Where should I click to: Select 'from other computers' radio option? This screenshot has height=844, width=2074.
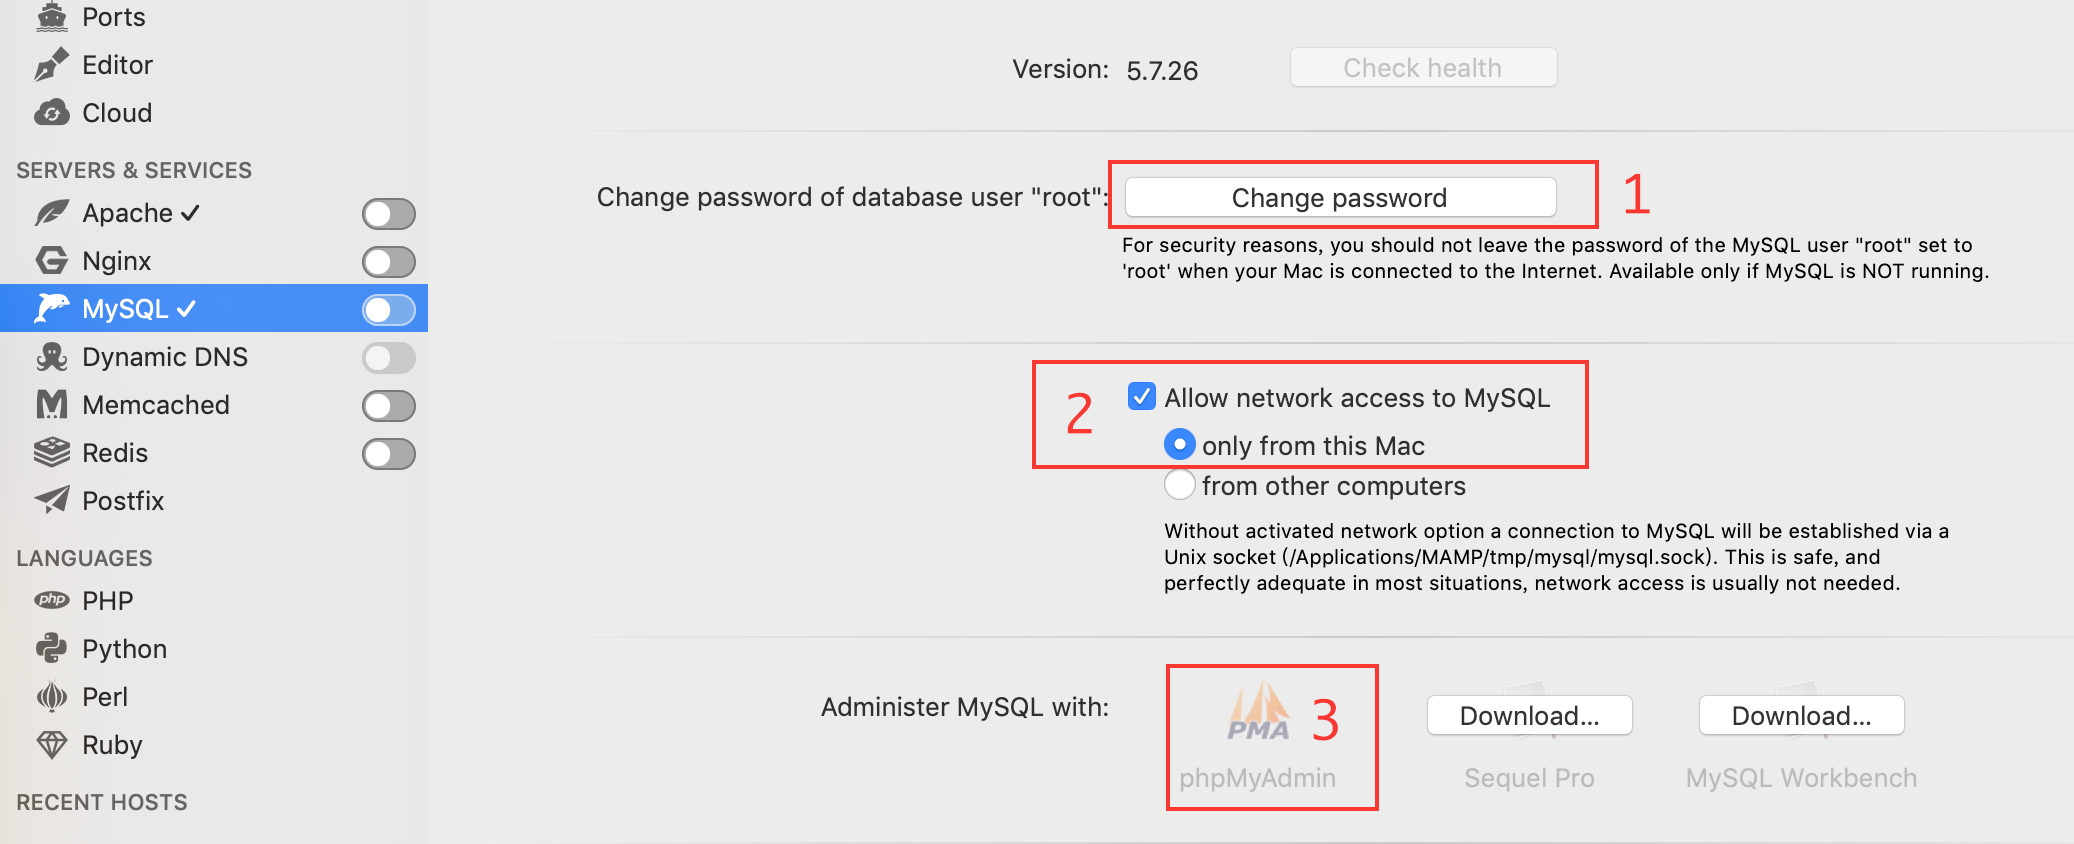pyautogui.click(x=1180, y=485)
